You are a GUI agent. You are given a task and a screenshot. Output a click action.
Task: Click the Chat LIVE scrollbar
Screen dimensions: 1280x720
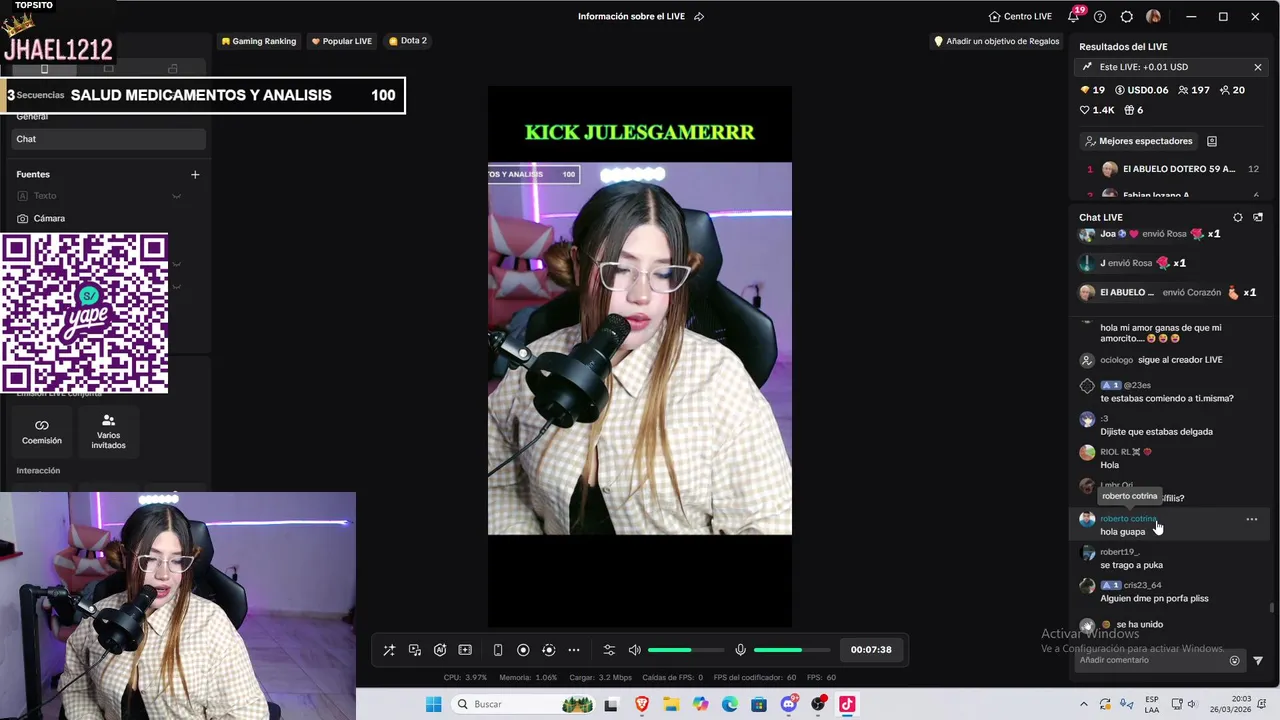(x=1272, y=606)
